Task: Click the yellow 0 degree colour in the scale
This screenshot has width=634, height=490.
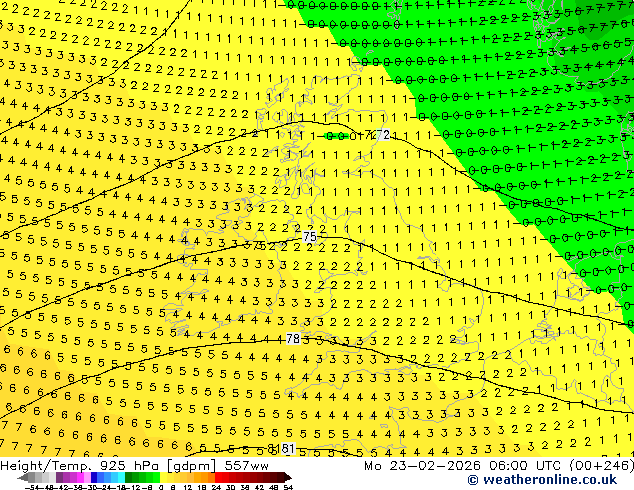Action: click(x=163, y=477)
